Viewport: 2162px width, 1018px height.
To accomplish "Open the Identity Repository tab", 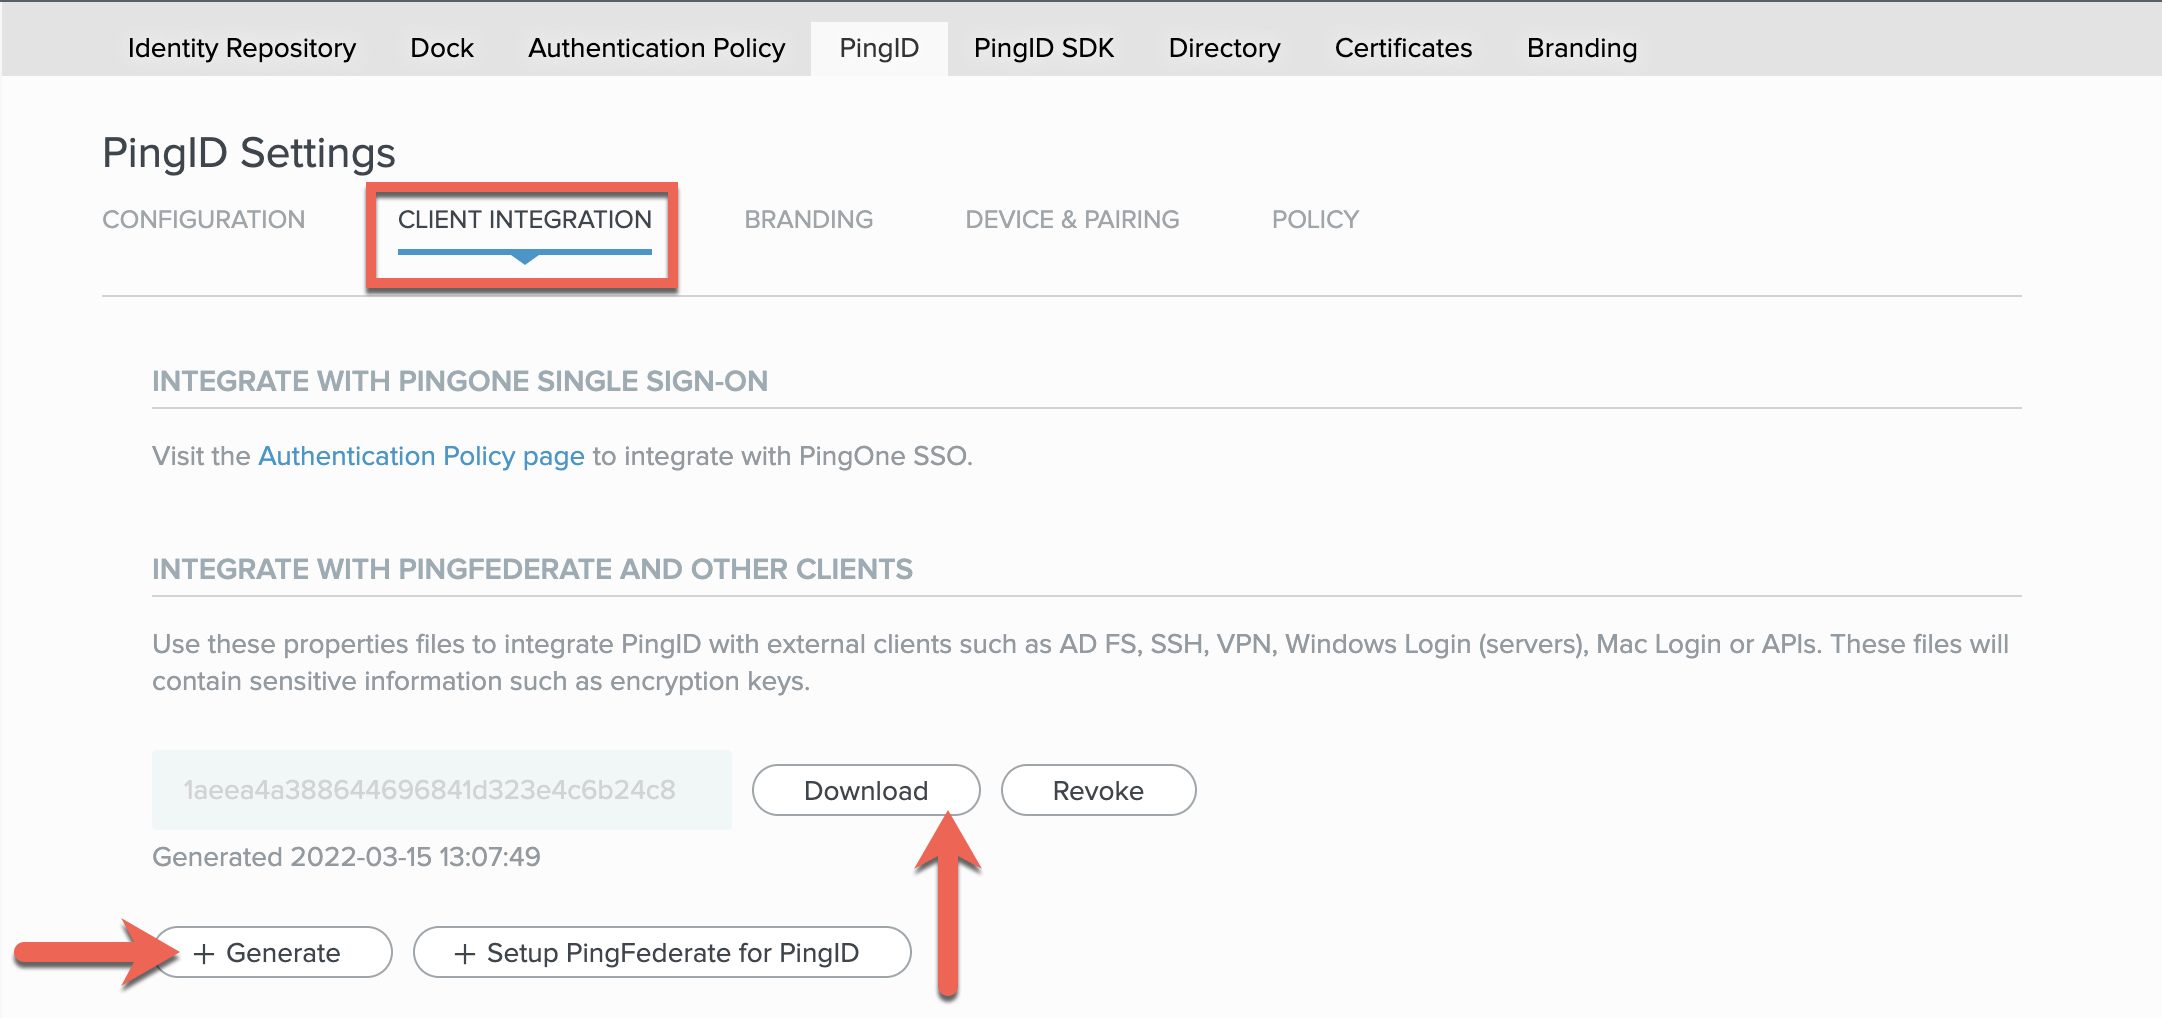I will click(x=241, y=47).
